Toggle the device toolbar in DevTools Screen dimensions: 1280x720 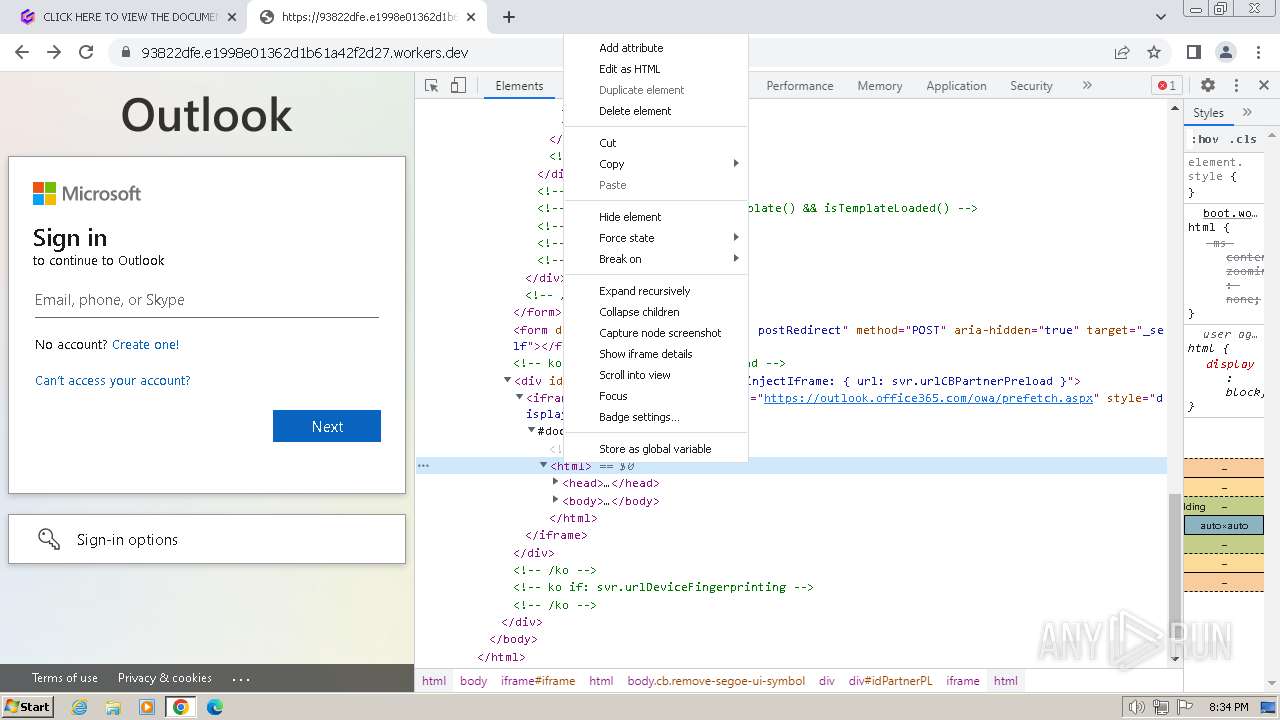tap(458, 86)
